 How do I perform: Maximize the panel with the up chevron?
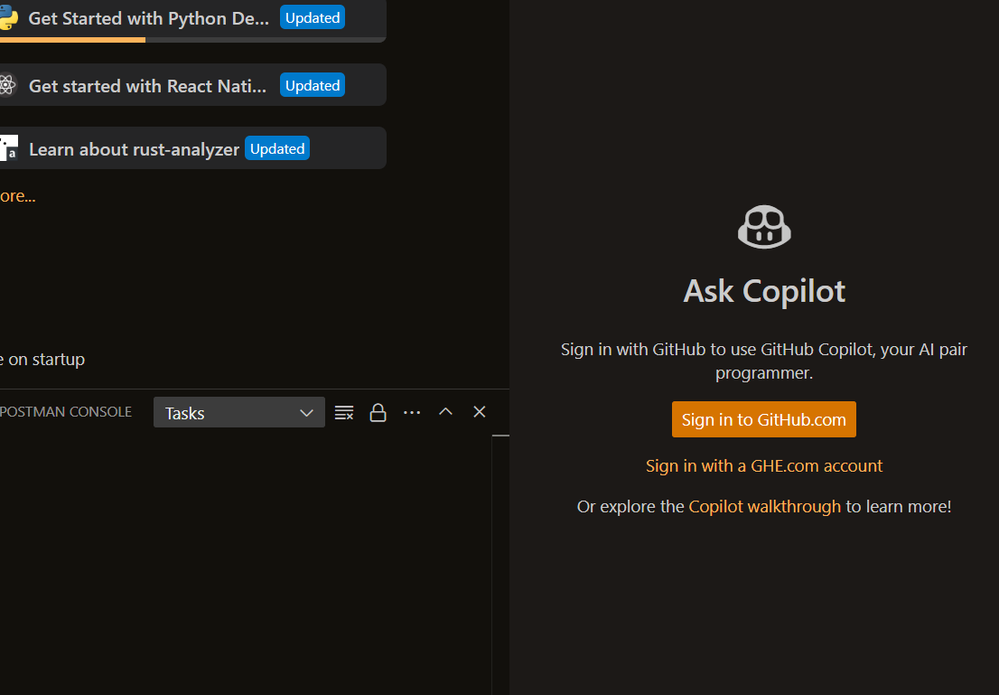(446, 412)
